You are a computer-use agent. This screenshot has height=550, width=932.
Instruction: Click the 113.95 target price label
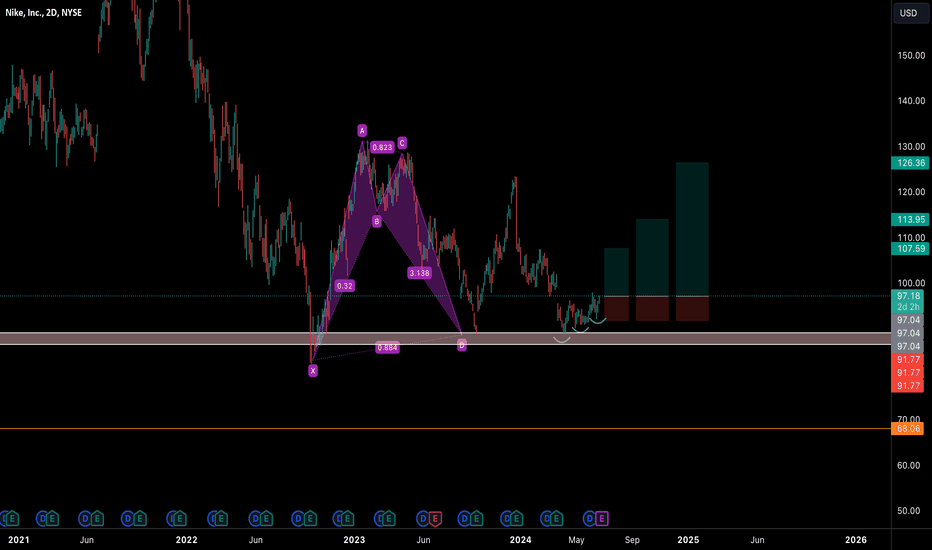click(x=911, y=219)
